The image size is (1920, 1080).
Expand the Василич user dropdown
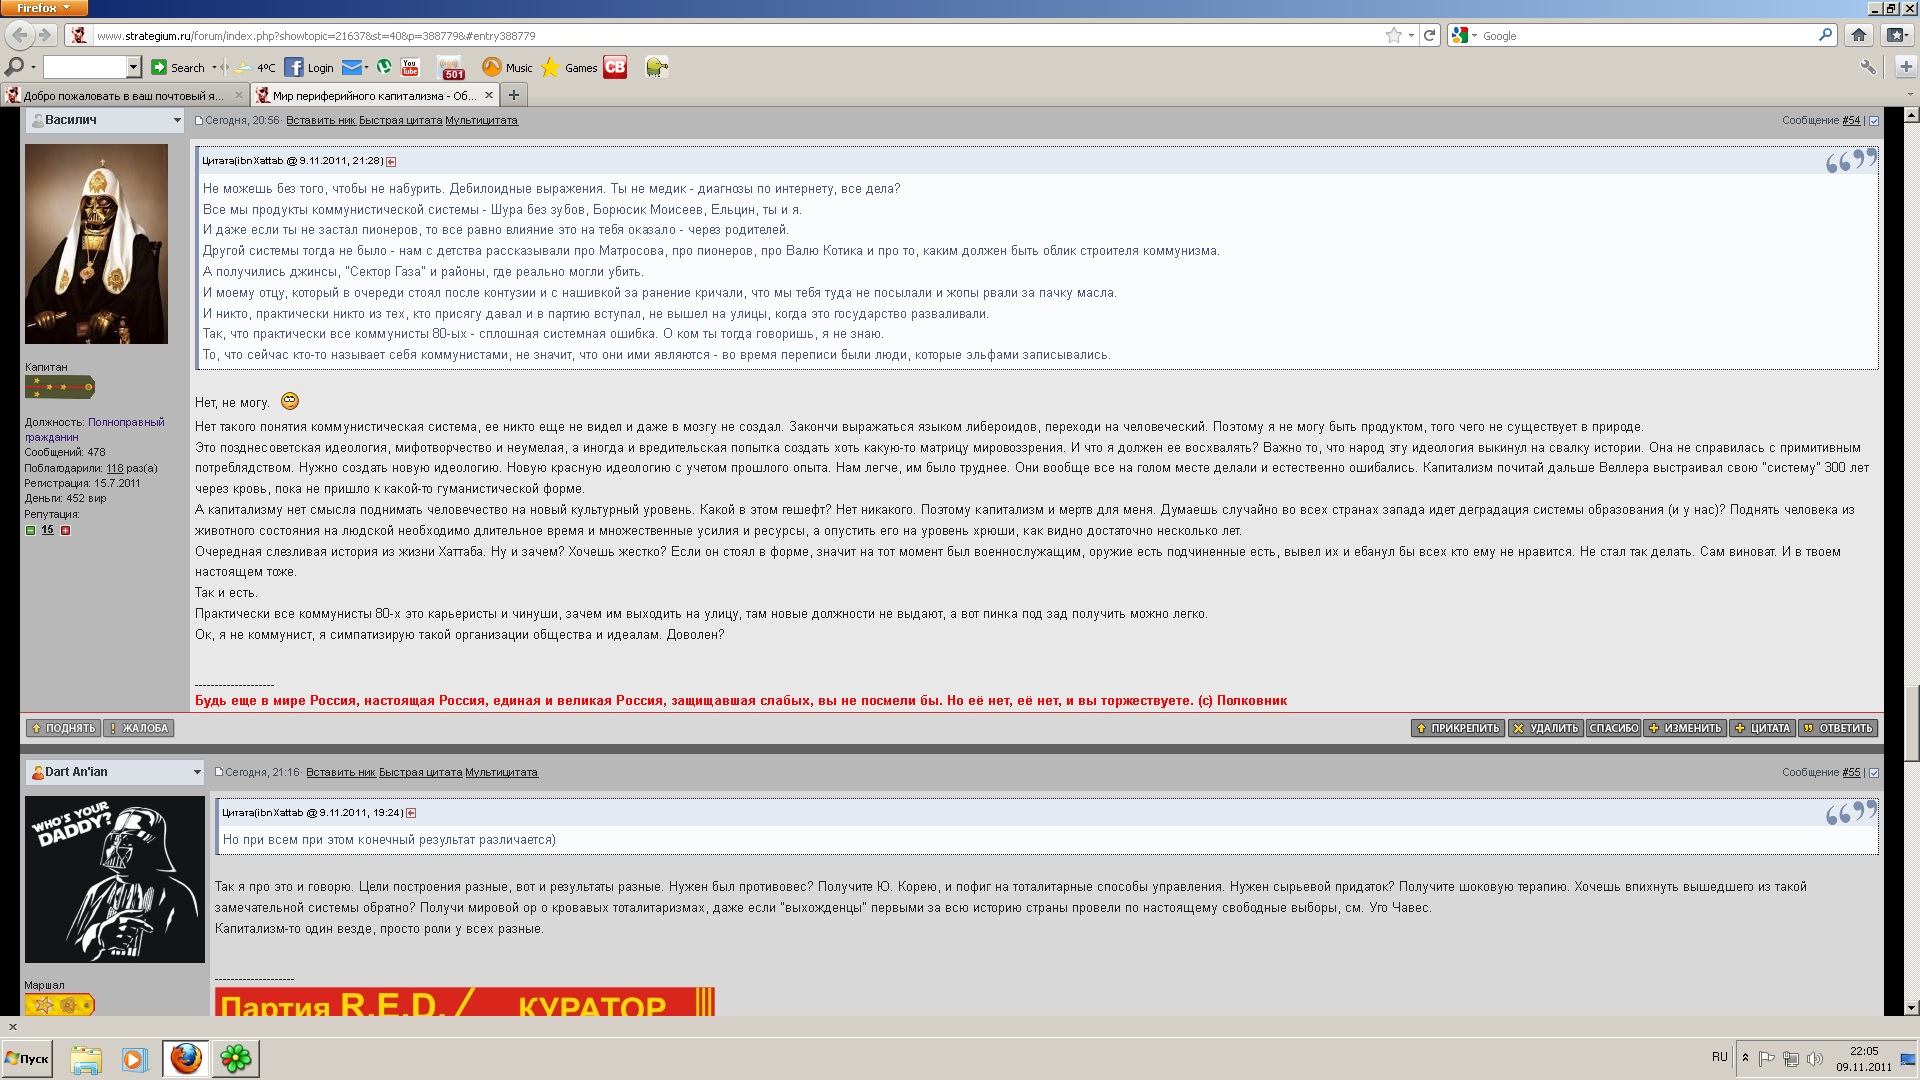click(x=177, y=120)
